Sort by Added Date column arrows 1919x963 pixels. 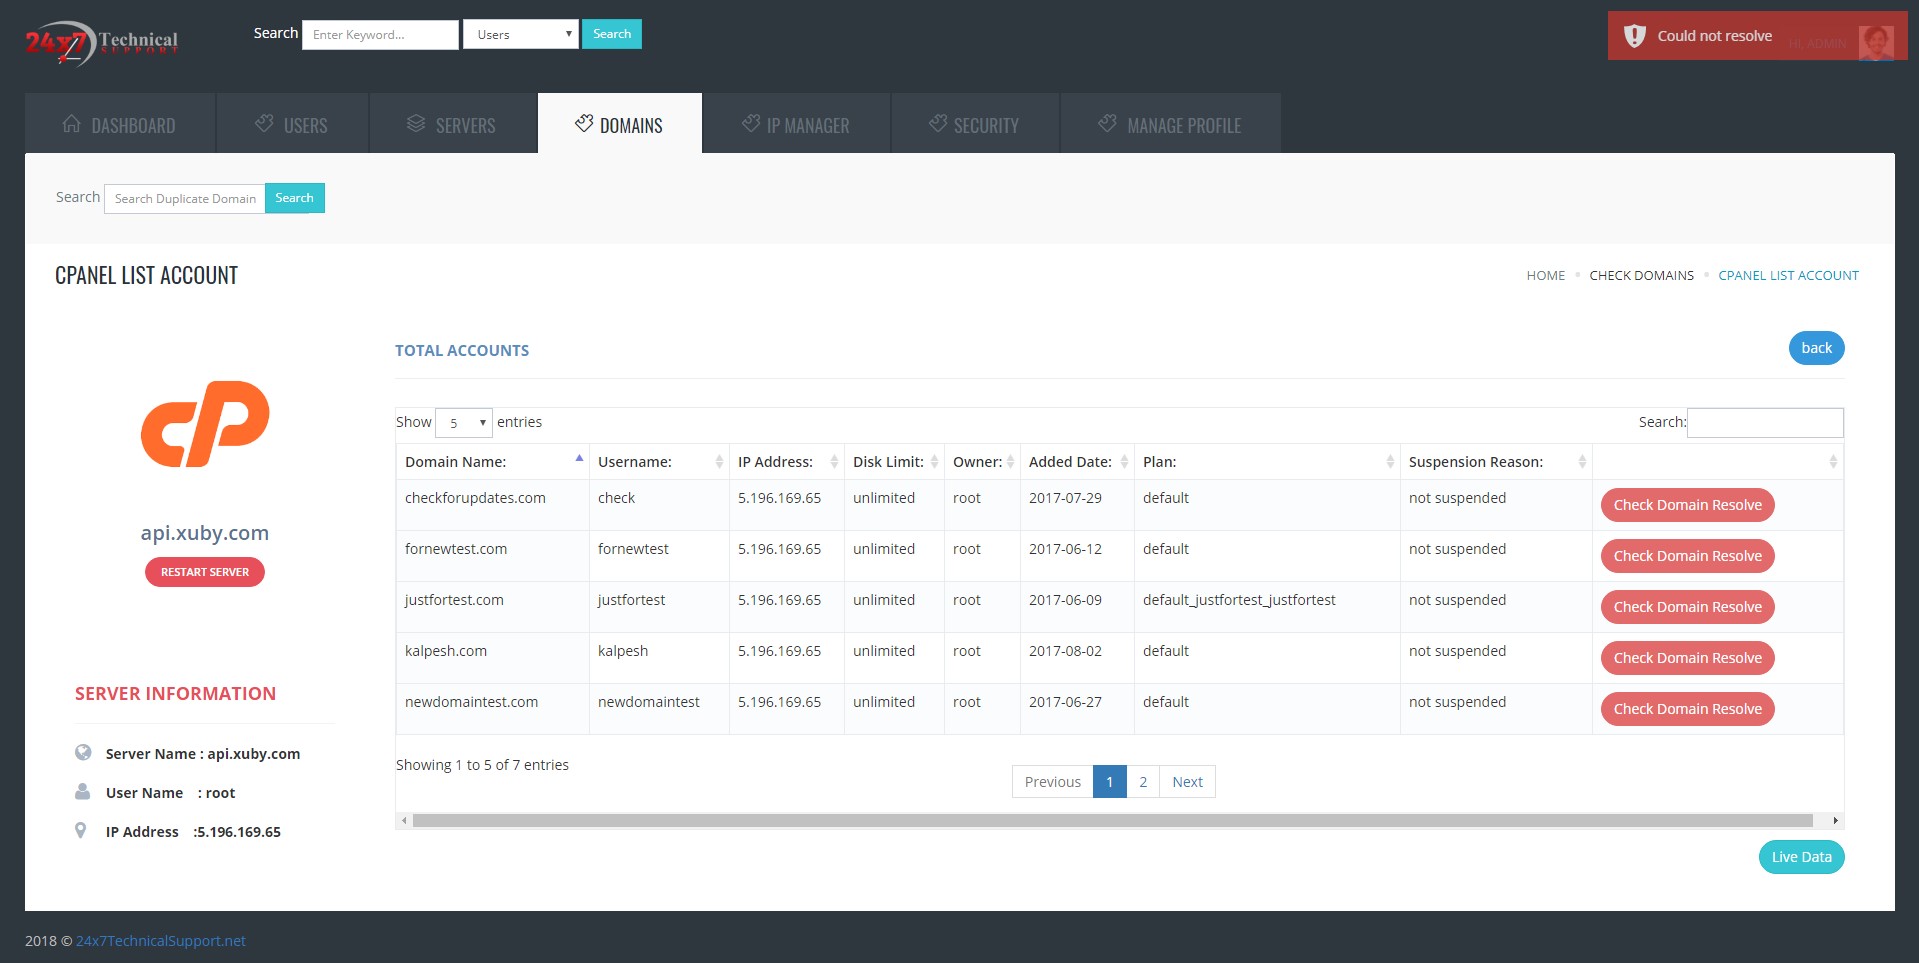(x=1124, y=462)
